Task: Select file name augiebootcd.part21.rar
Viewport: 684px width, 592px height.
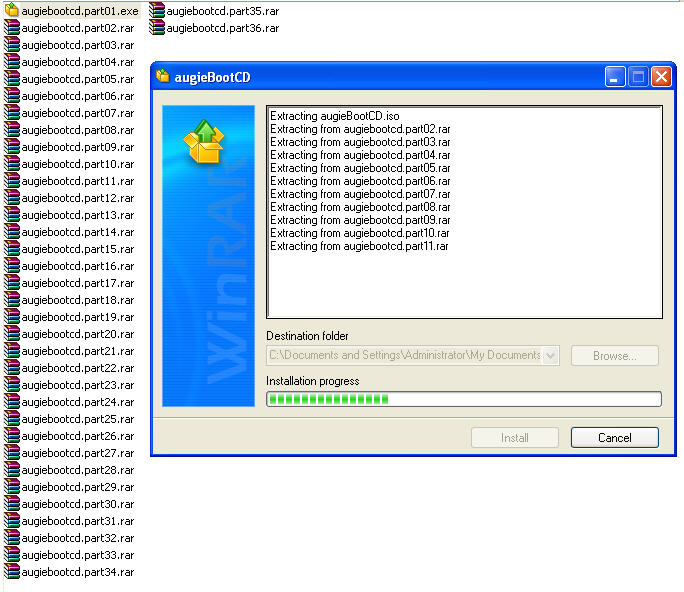Action: pyautogui.click(x=78, y=351)
